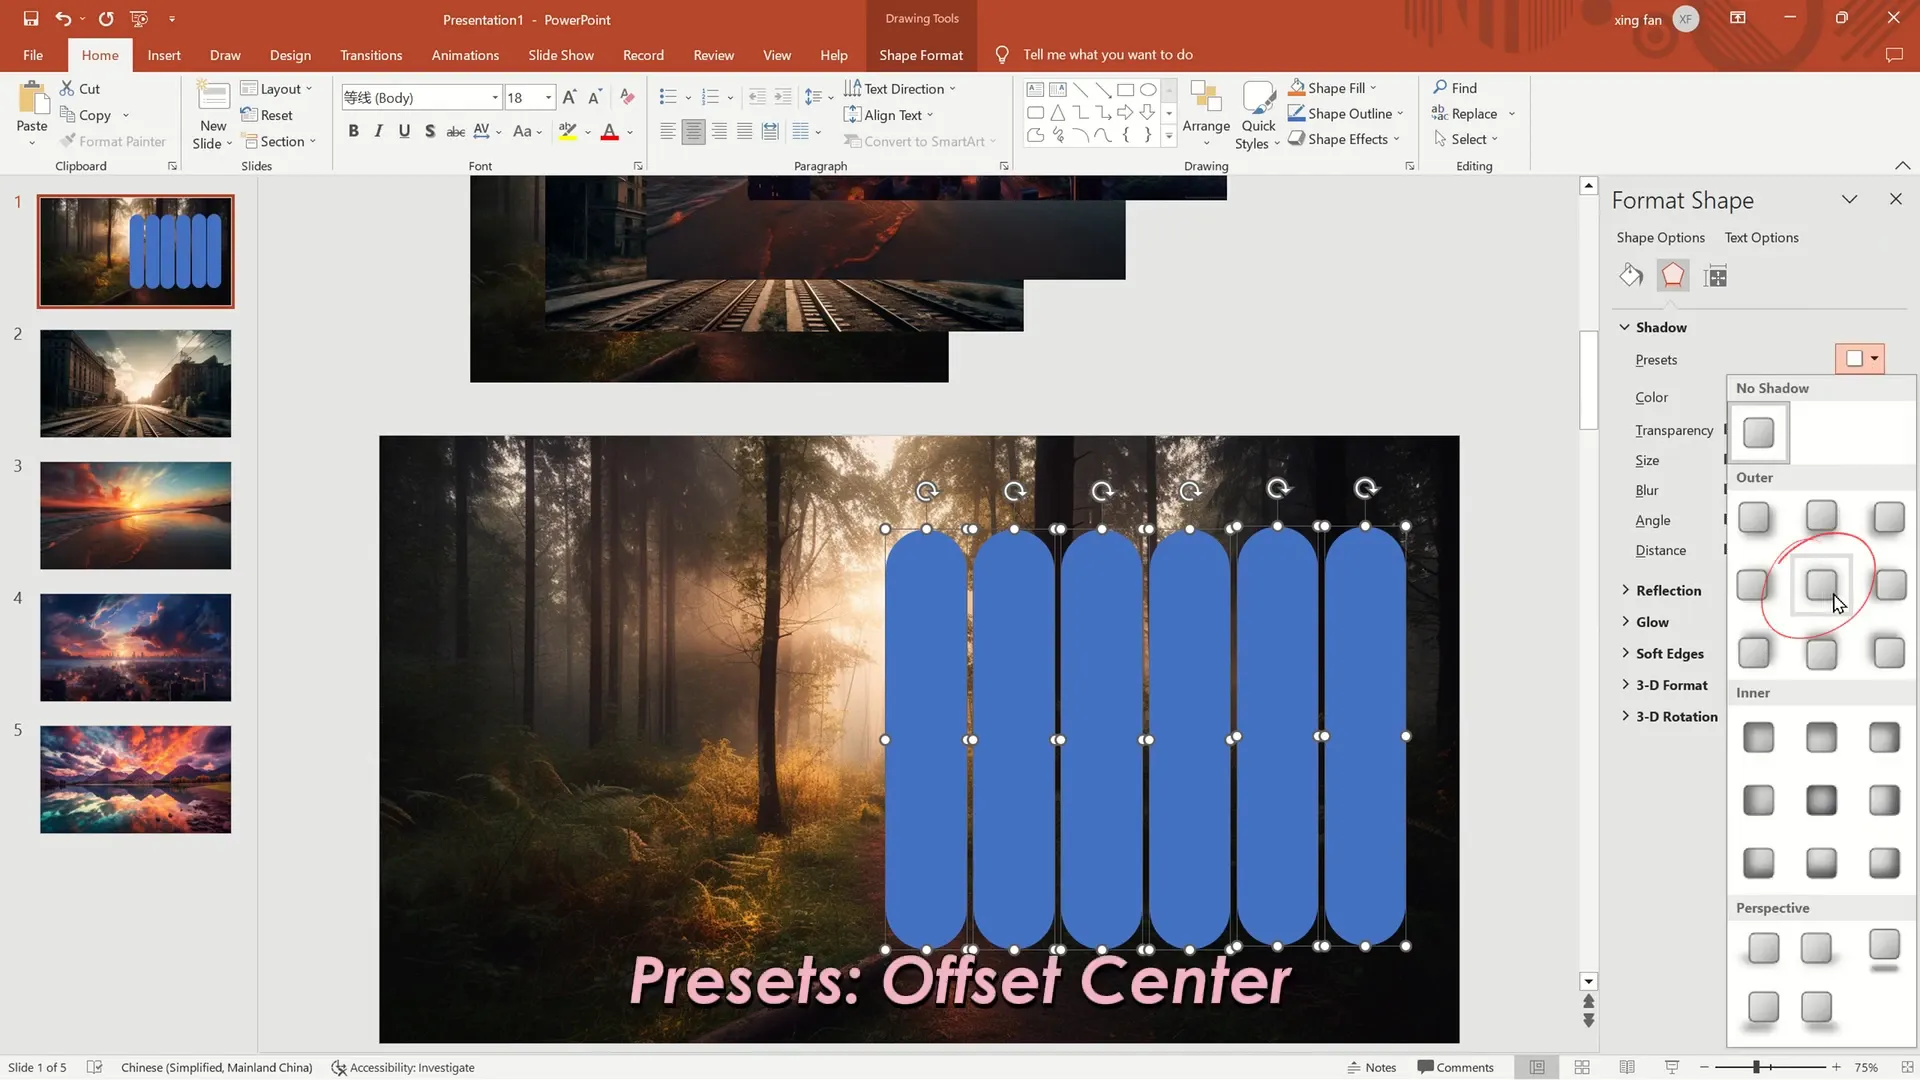
Task: Open the Shape Format tab
Action: tap(921, 55)
